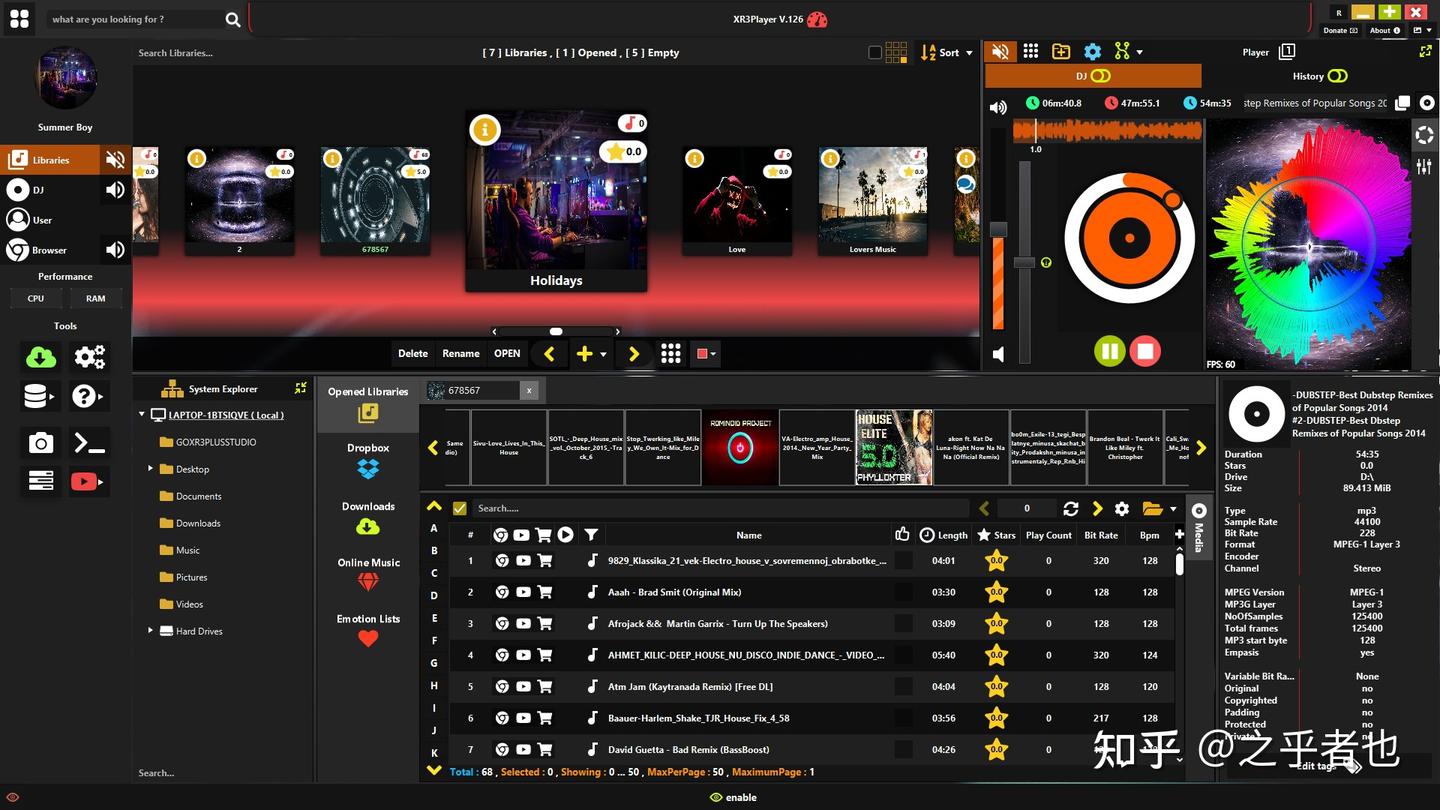Toggle the enable eye at bottom
Screen dimensions: 1440x810
point(715,797)
